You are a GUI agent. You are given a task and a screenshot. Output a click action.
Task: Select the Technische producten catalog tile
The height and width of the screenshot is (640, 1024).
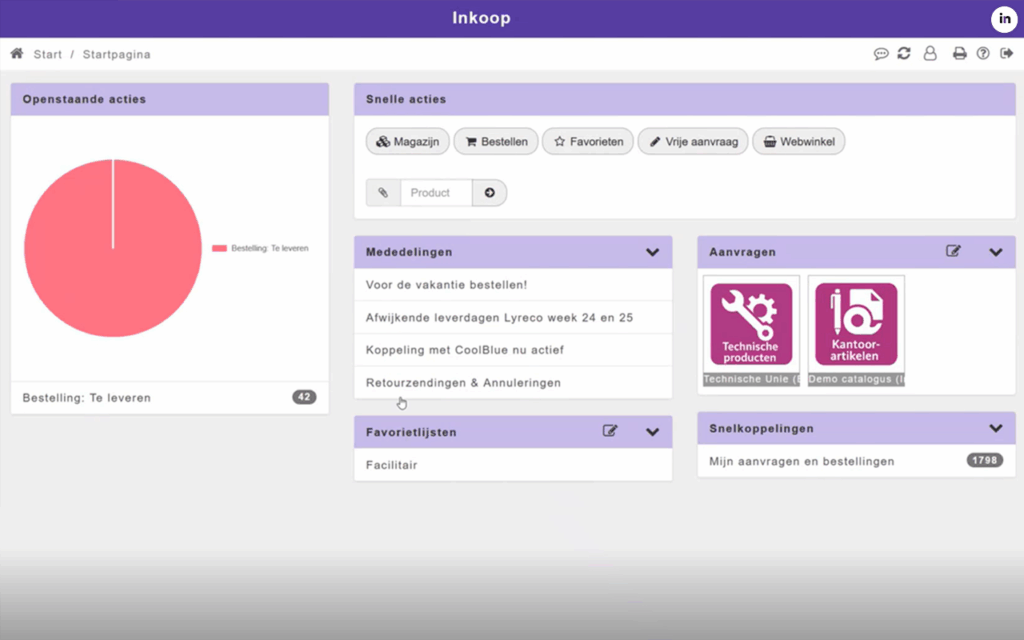(x=751, y=324)
